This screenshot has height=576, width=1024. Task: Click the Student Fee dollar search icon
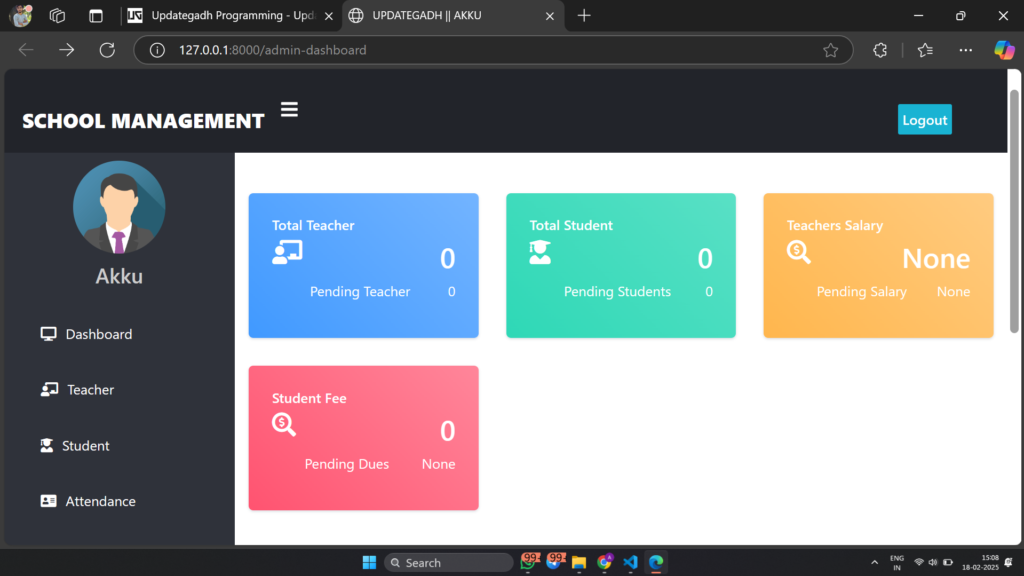[284, 424]
